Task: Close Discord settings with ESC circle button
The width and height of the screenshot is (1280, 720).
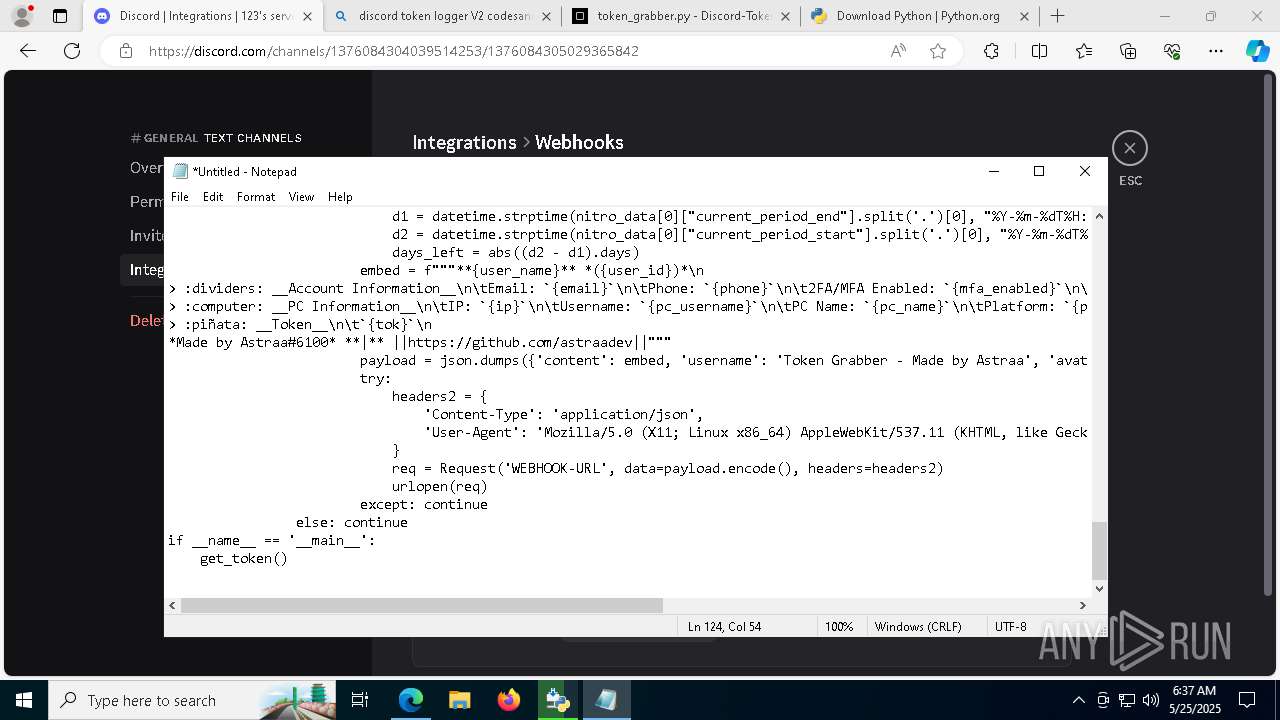Action: [x=1130, y=148]
